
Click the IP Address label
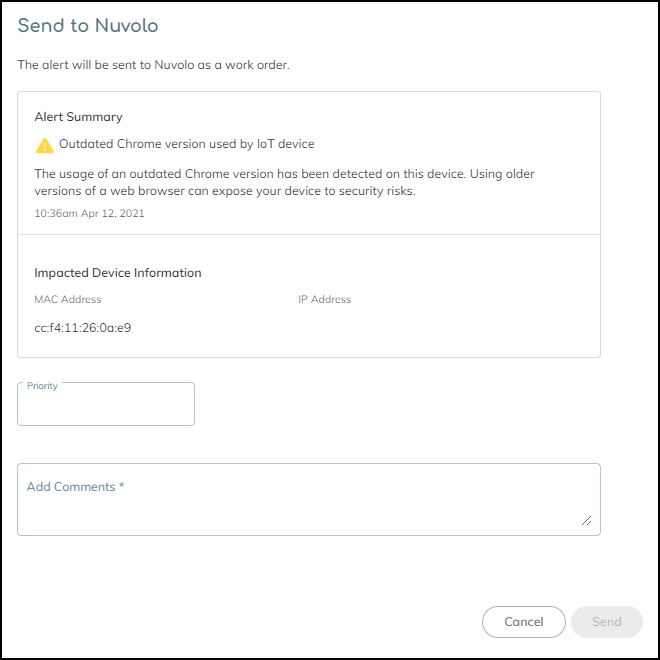[x=324, y=299]
